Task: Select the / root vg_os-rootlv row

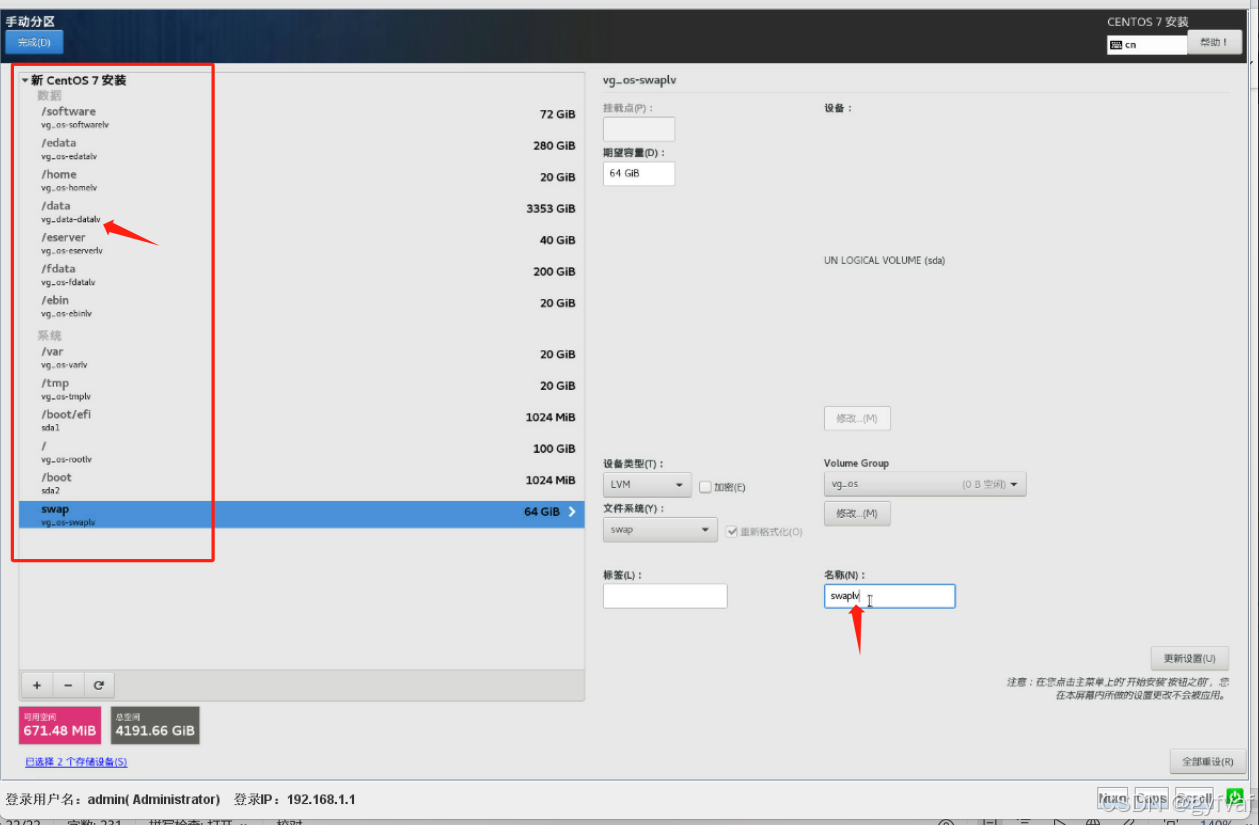Action: (301, 452)
